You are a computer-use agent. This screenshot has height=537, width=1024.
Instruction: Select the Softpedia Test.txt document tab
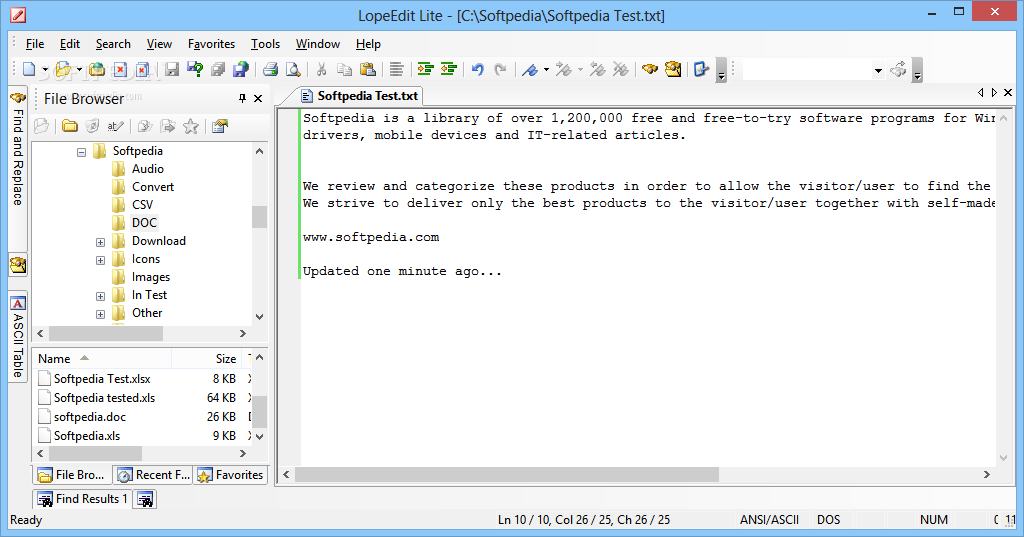359,96
